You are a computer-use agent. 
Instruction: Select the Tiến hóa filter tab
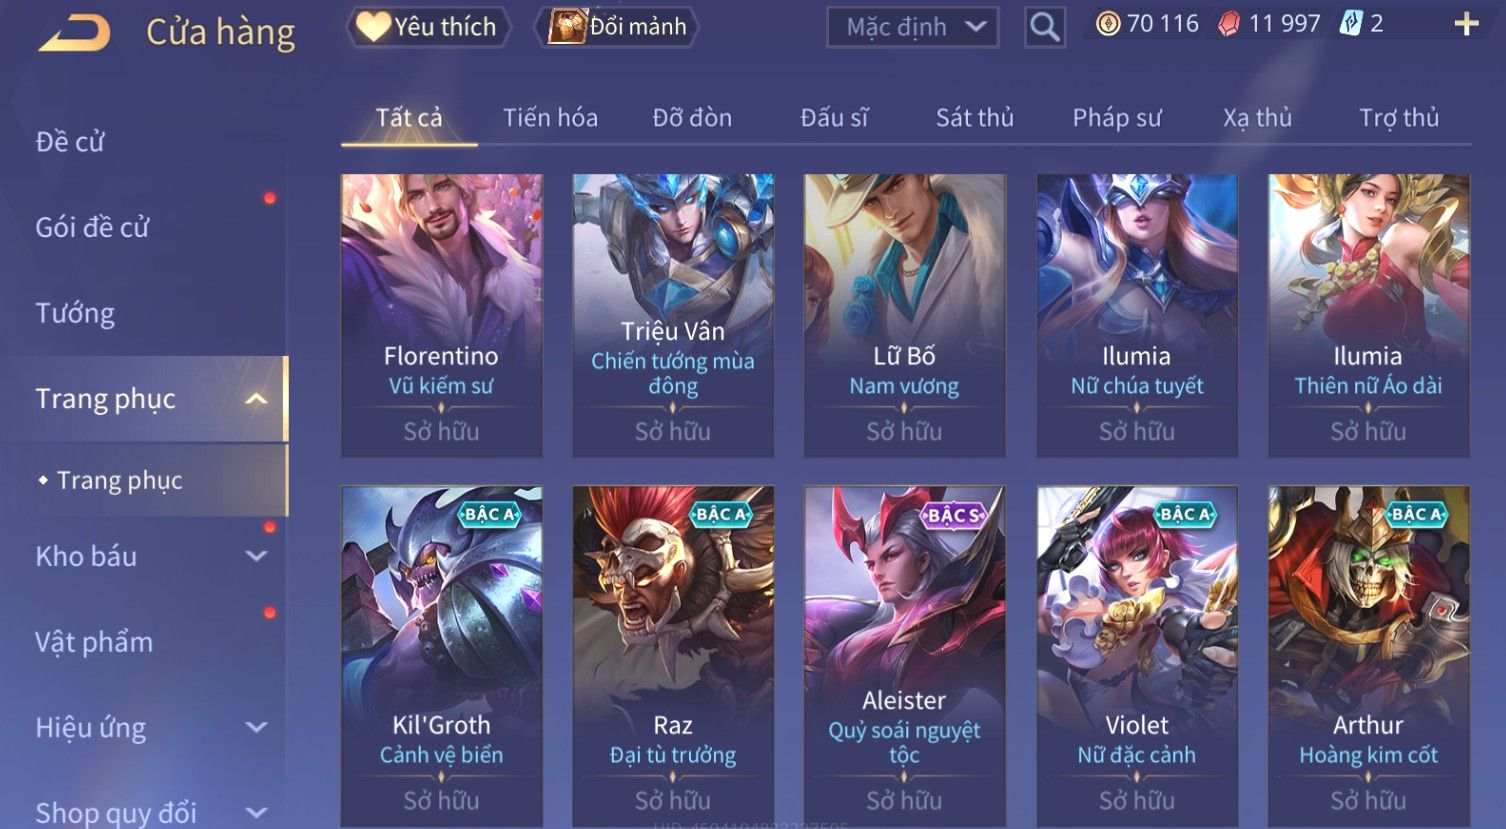click(x=550, y=118)
